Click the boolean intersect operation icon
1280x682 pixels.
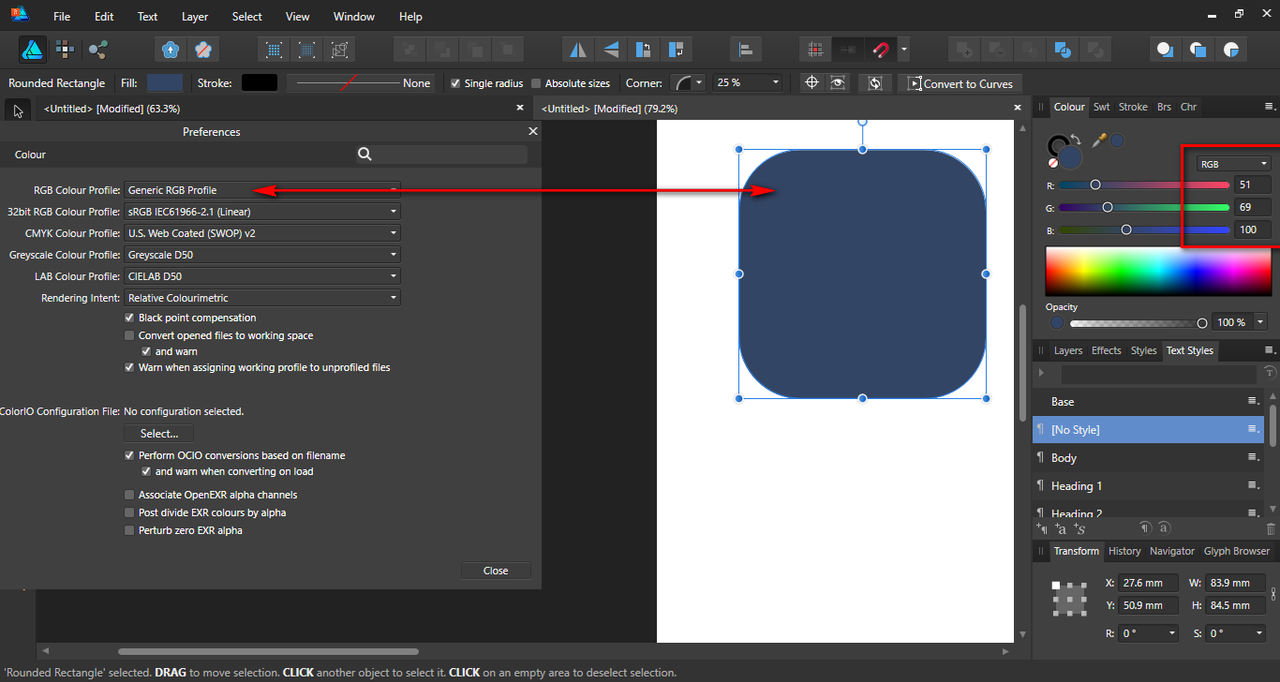pyautogui.click(x=1030, y=49)
